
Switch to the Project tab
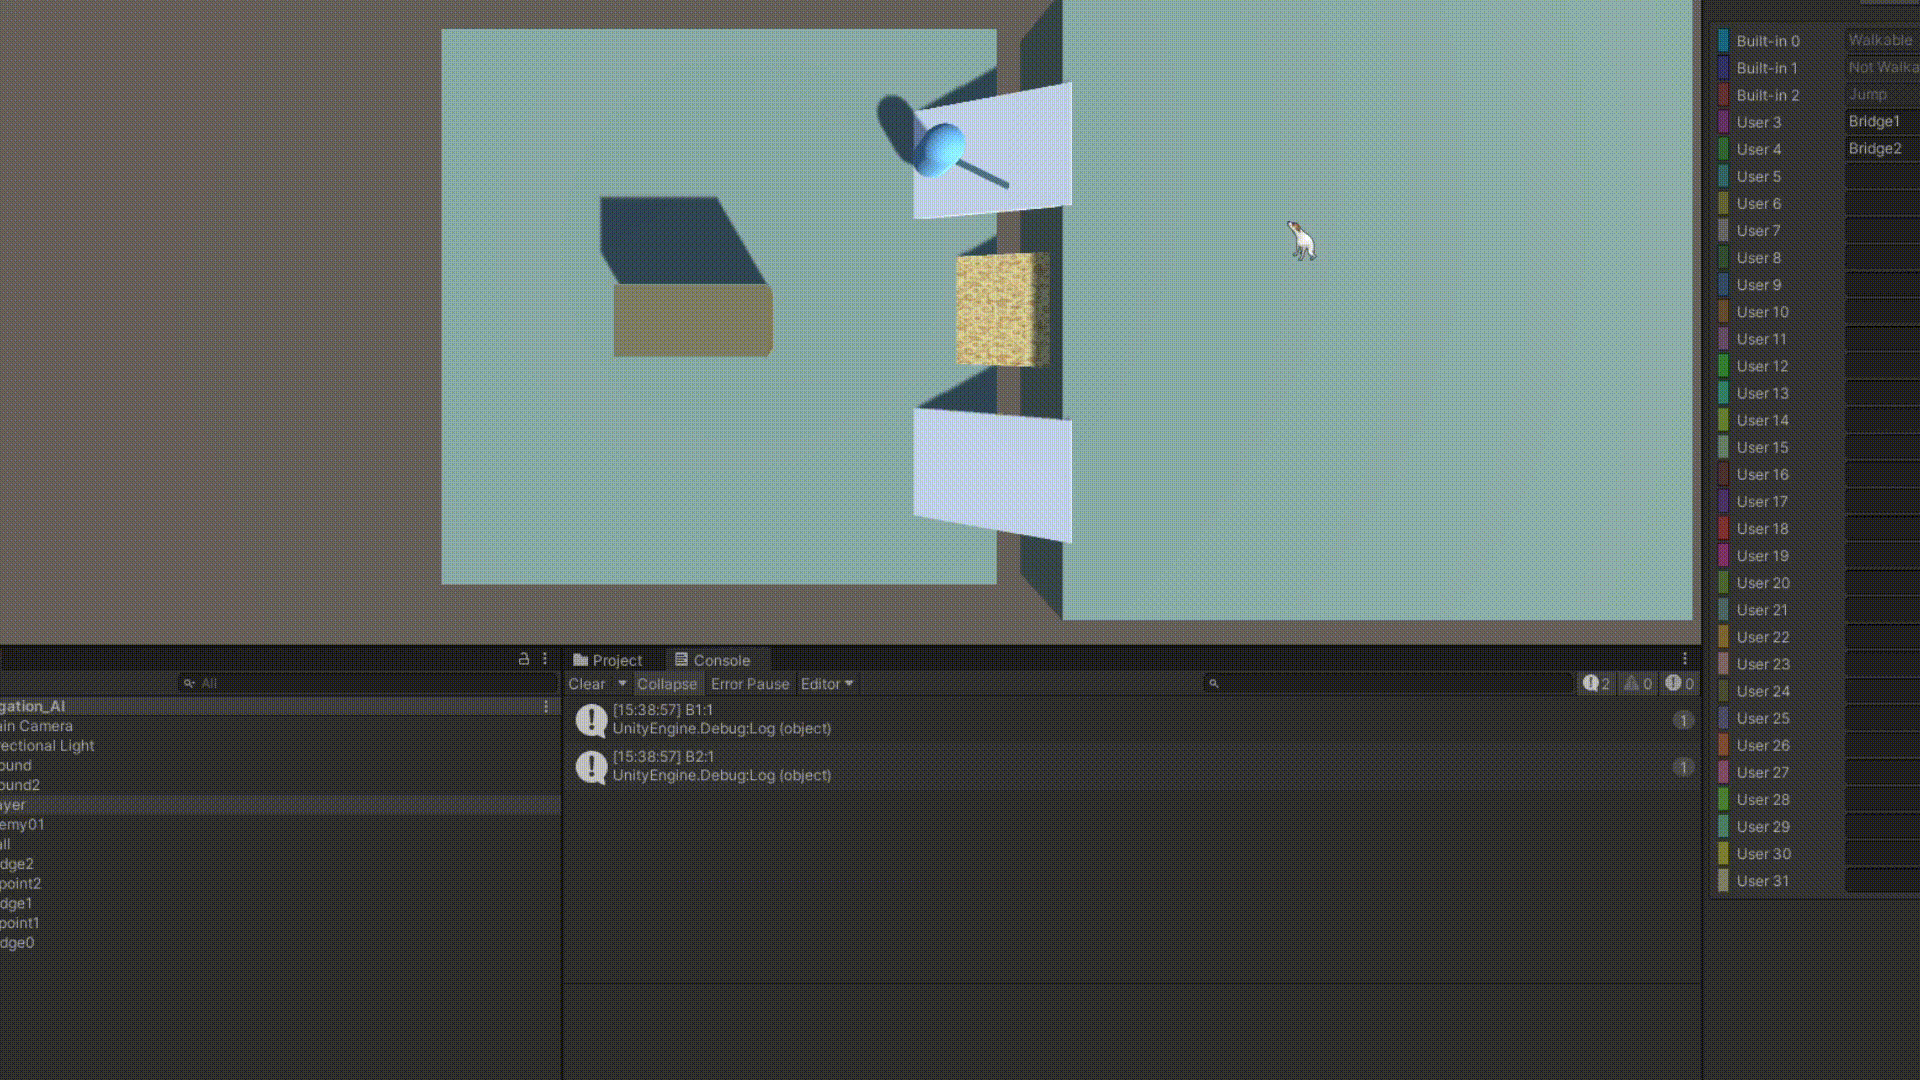point(607,660)
